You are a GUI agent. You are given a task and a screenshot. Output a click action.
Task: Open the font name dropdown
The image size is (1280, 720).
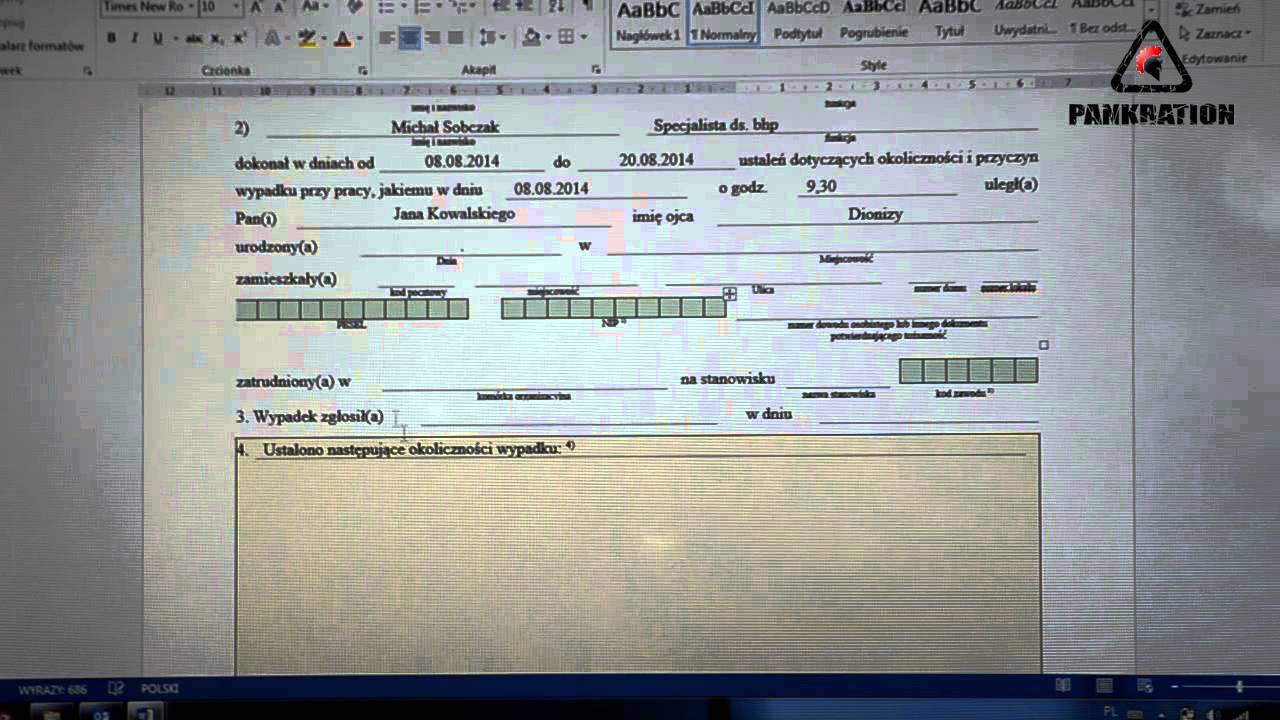[189, 8]
